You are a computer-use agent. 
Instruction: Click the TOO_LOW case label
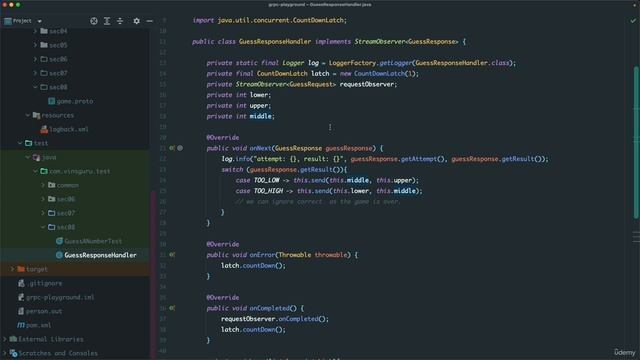click(x=267, y=180)
